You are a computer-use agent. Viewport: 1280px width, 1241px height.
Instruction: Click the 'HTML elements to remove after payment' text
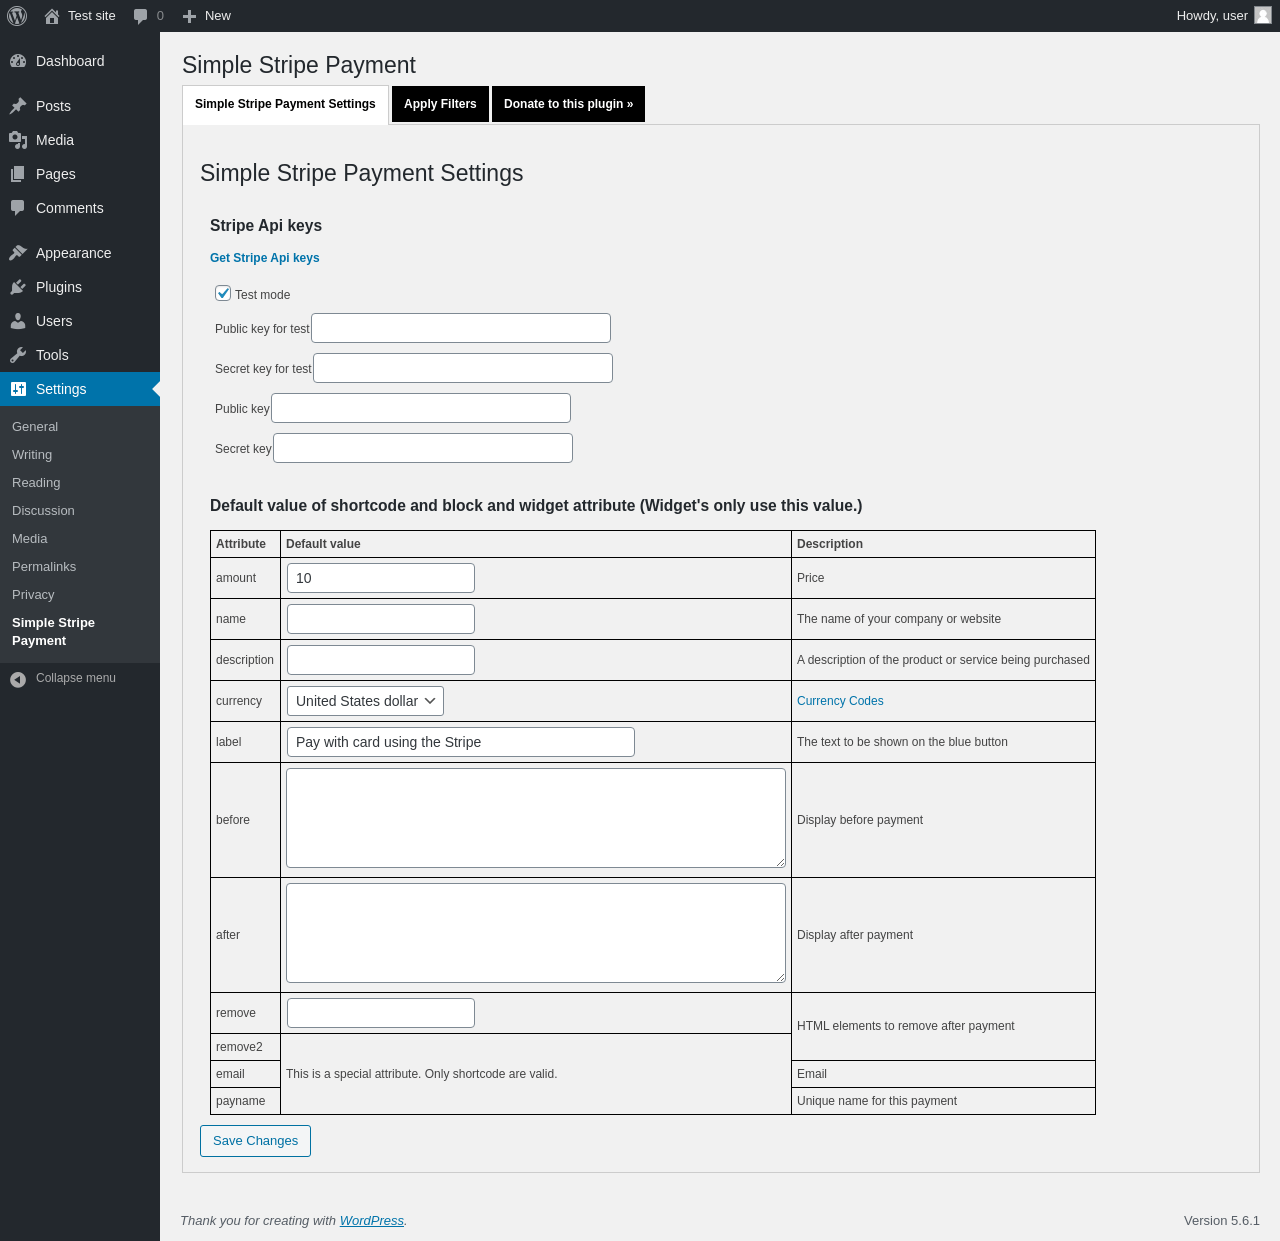[x=906, y=1026]
